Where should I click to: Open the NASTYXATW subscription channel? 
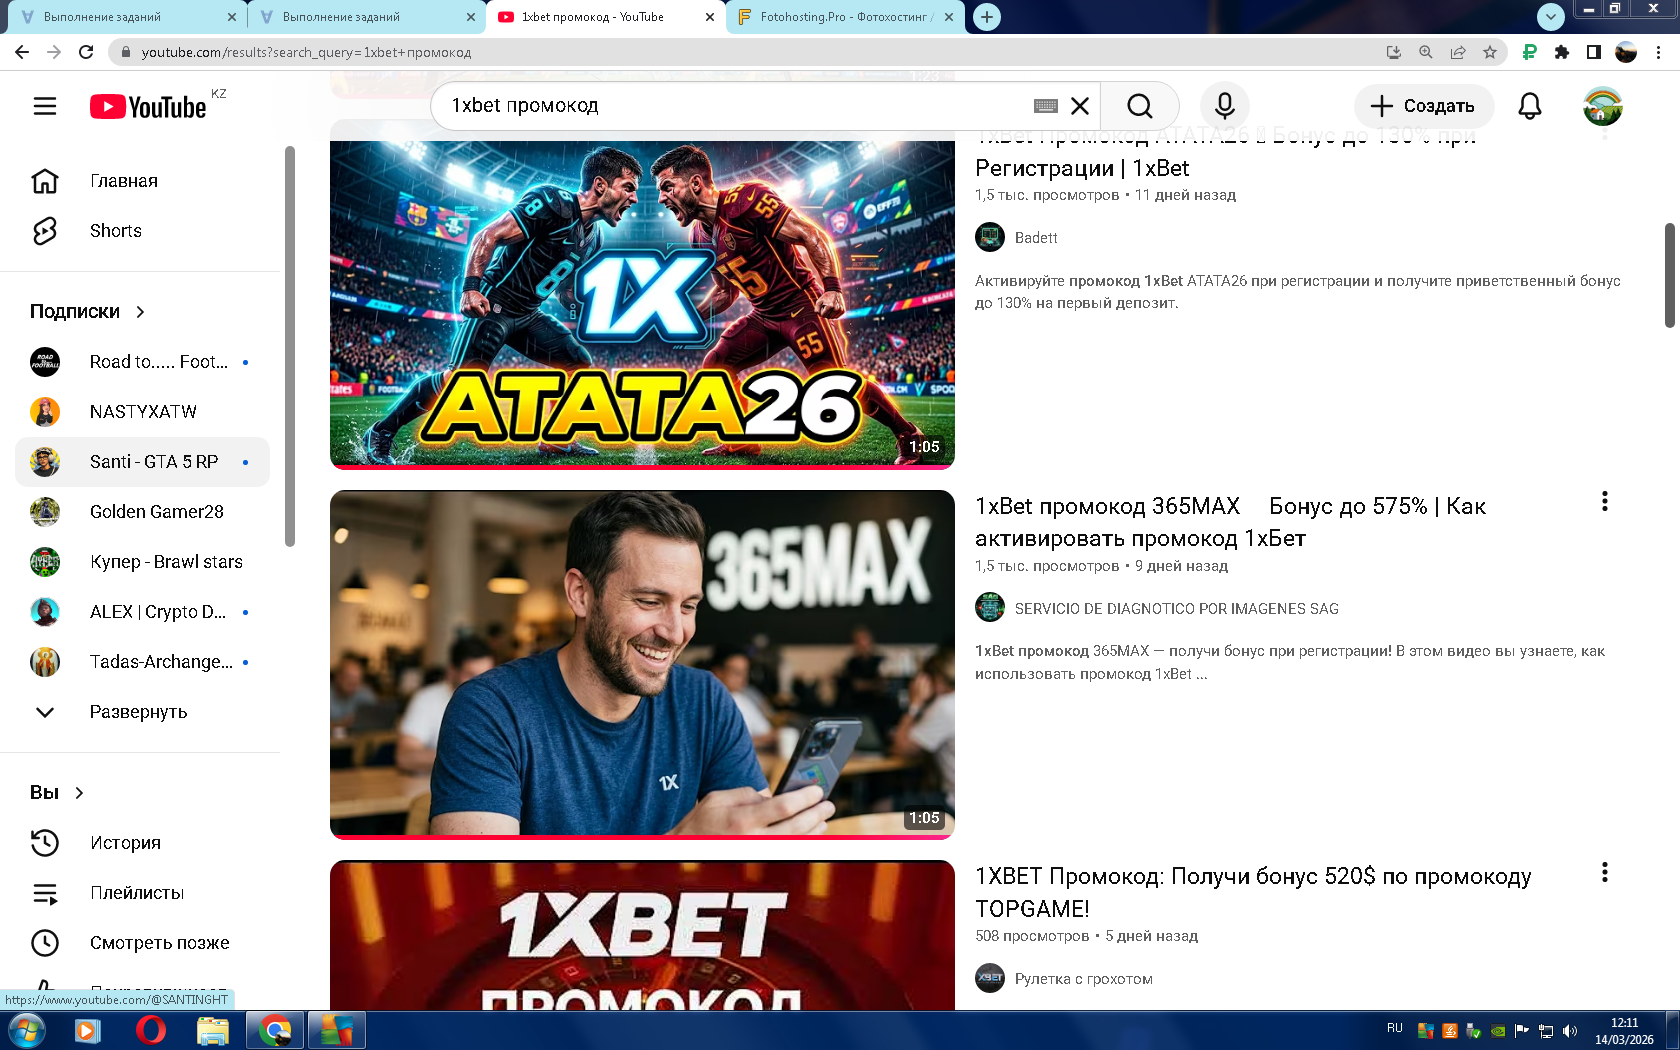point(142,412)
